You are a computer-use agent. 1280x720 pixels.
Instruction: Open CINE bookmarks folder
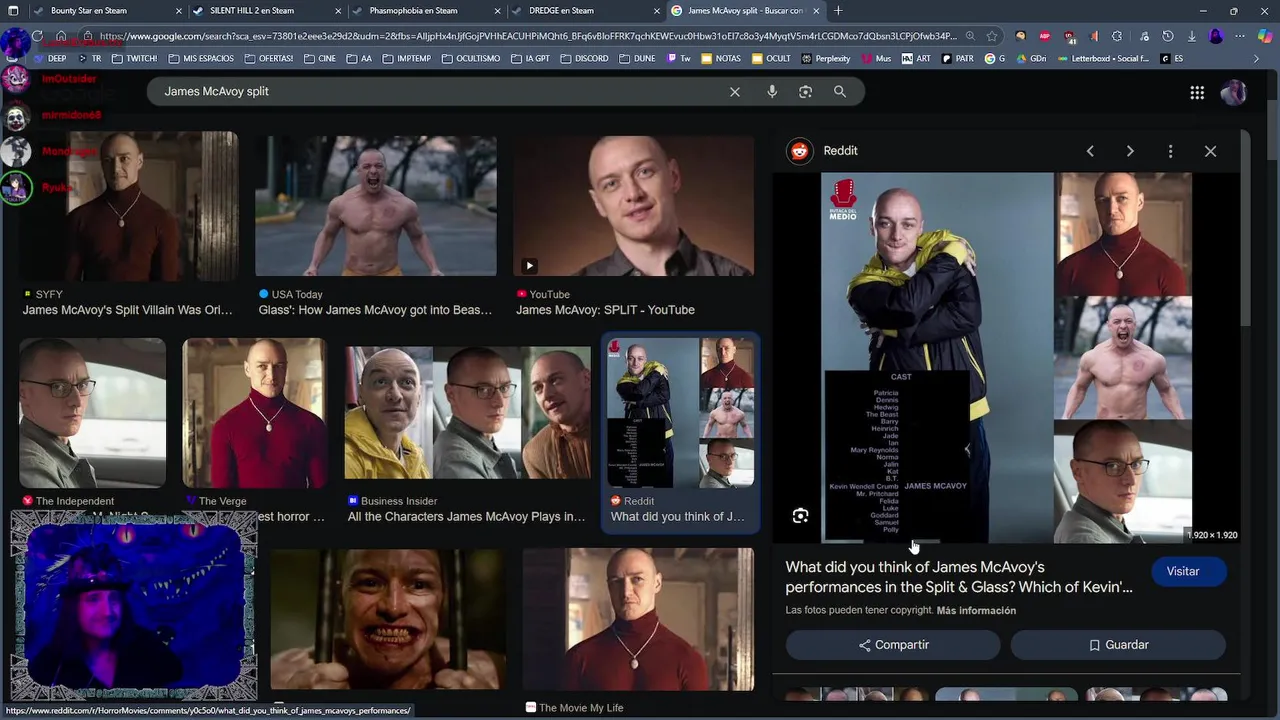point(318,59)
